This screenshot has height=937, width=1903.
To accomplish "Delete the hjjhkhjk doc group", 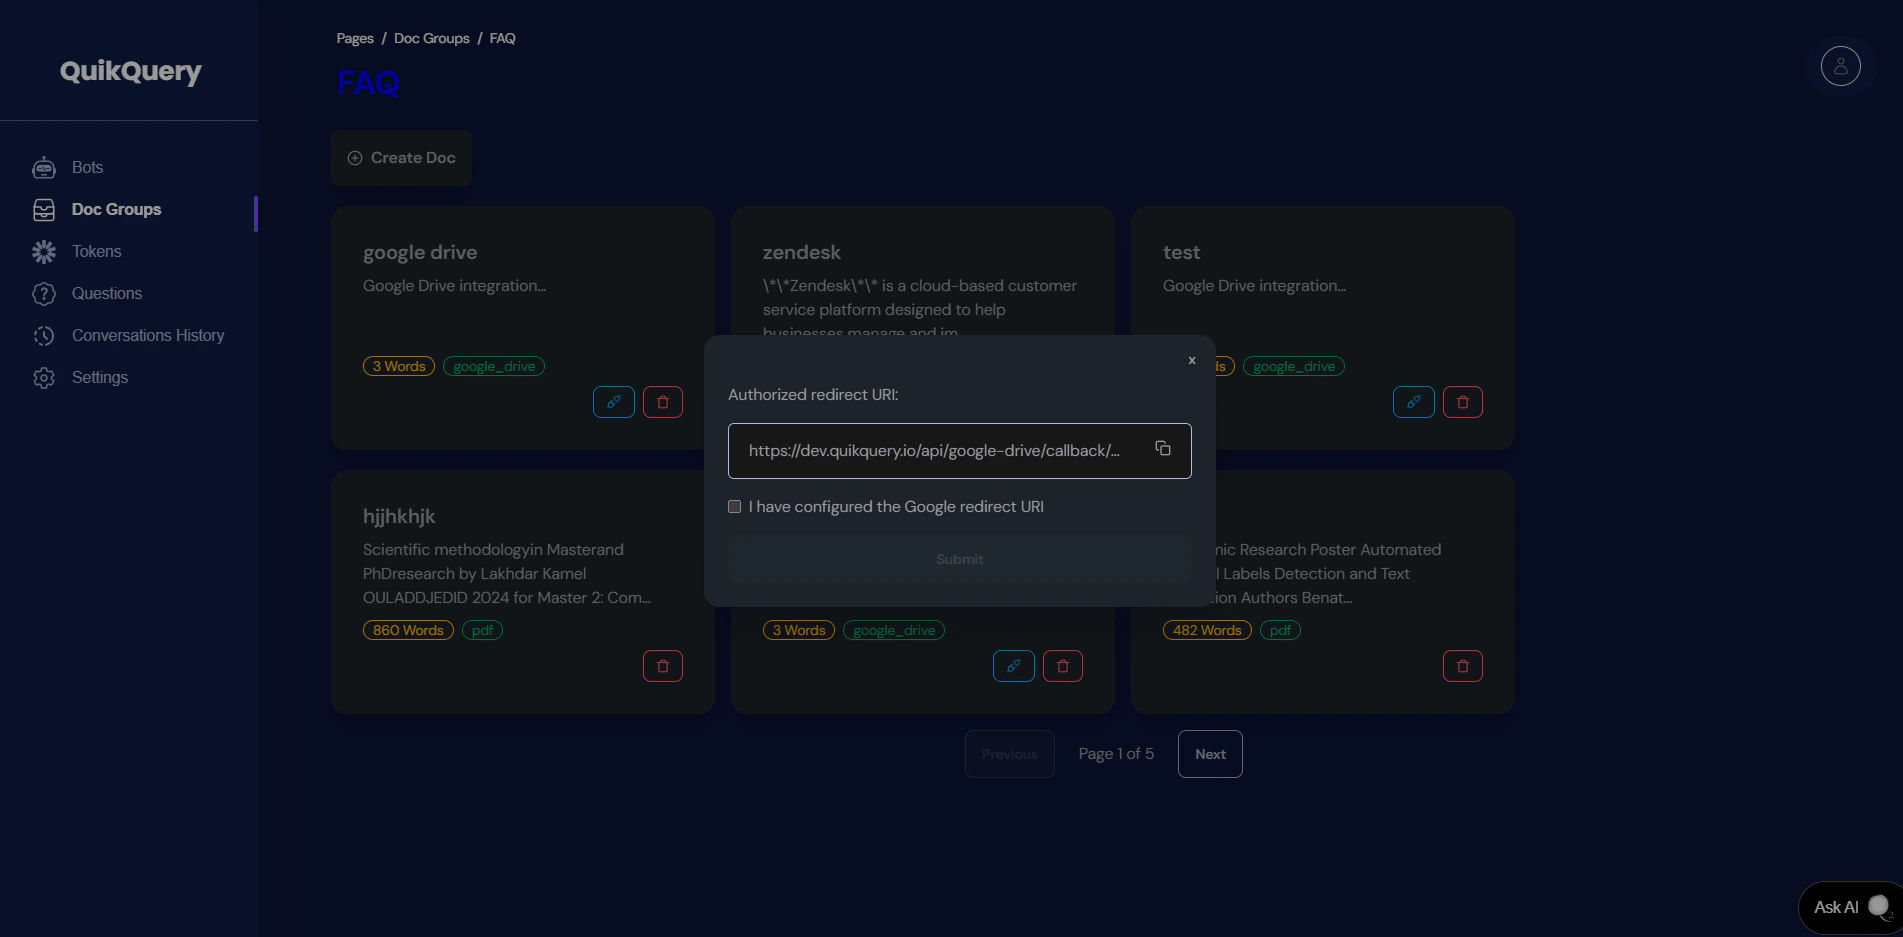I will [662, 665].
